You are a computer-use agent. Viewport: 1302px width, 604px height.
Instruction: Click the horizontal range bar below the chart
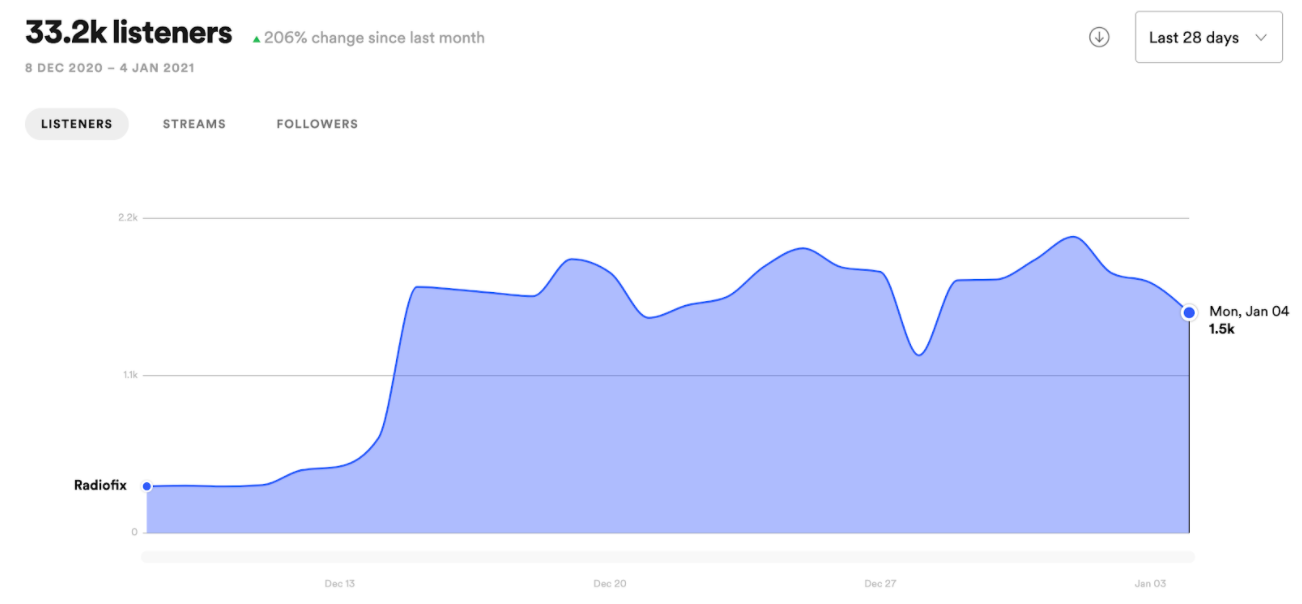coord(667,557)
